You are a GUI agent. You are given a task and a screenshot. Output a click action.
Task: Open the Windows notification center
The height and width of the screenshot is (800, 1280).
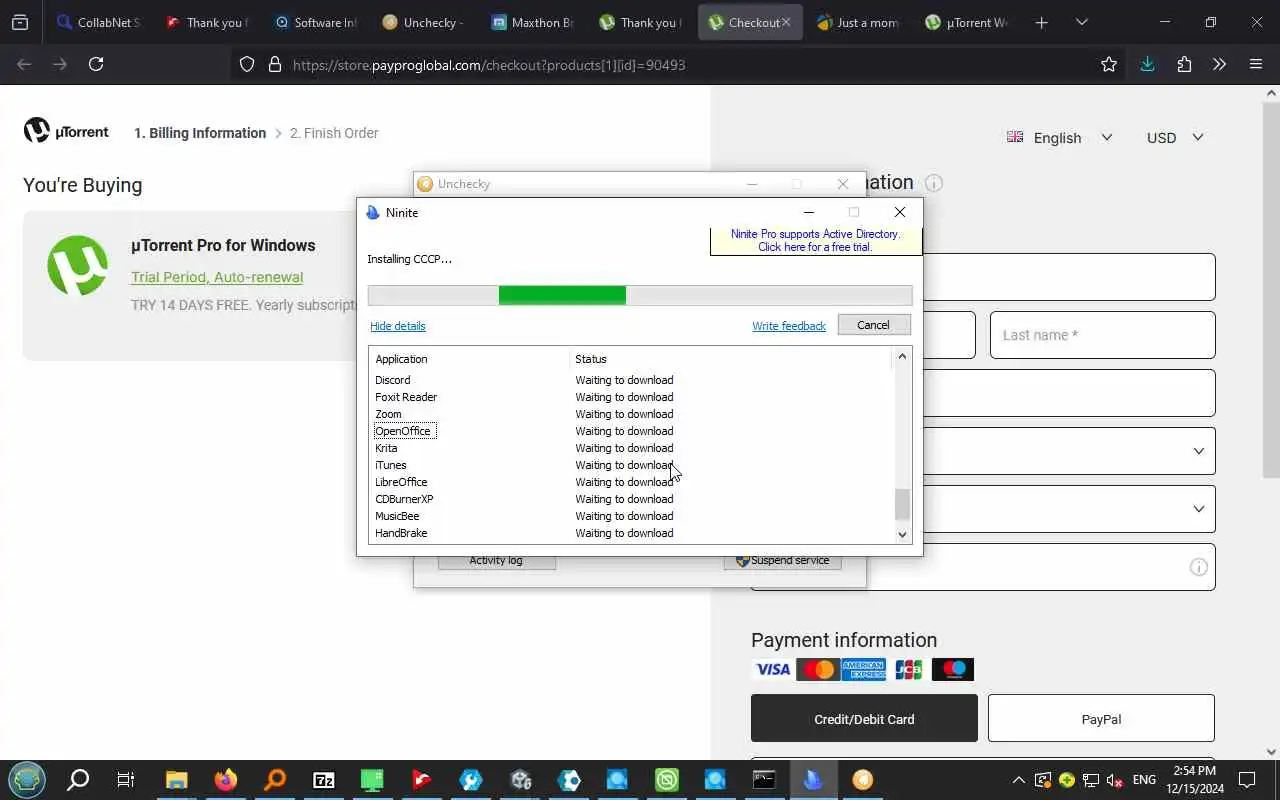(x=1247, y=780)
